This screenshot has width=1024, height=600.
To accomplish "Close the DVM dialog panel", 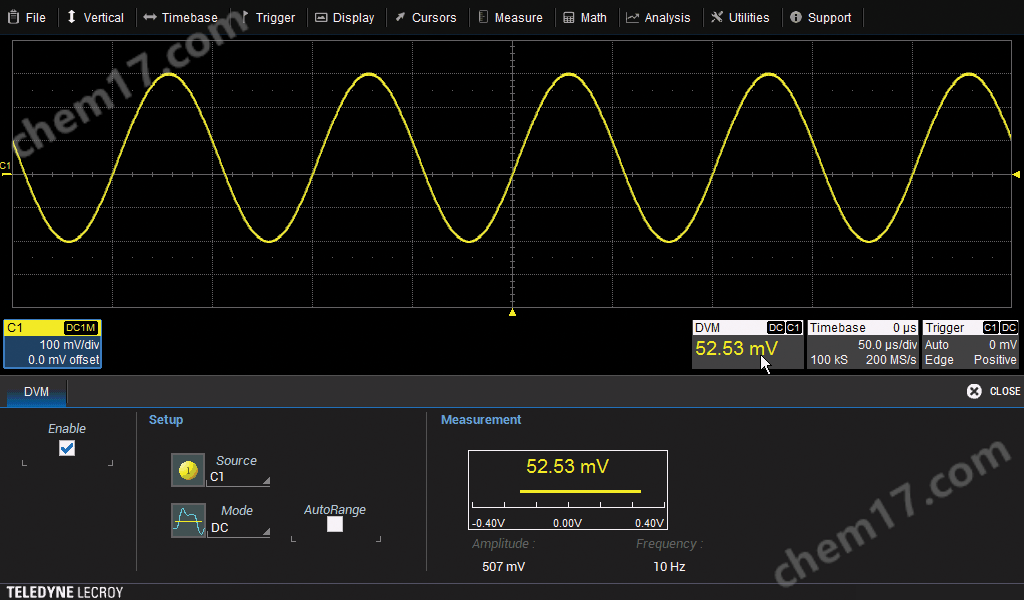I will click(x=993, y=391).
